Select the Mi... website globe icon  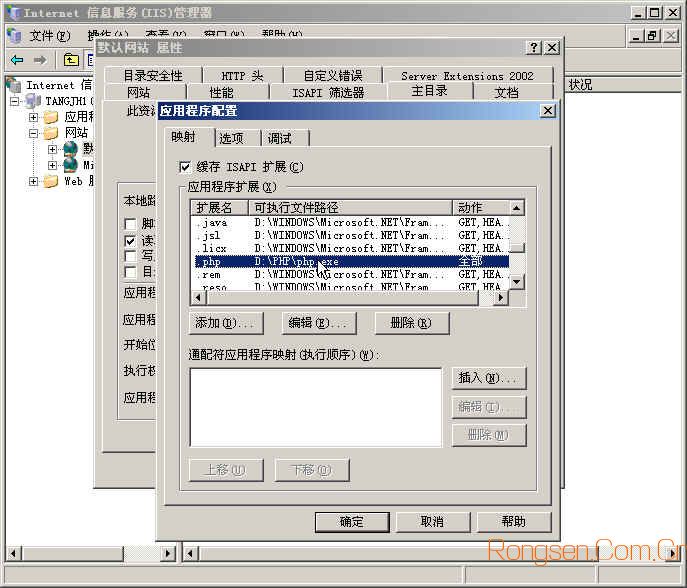point(71,165)
